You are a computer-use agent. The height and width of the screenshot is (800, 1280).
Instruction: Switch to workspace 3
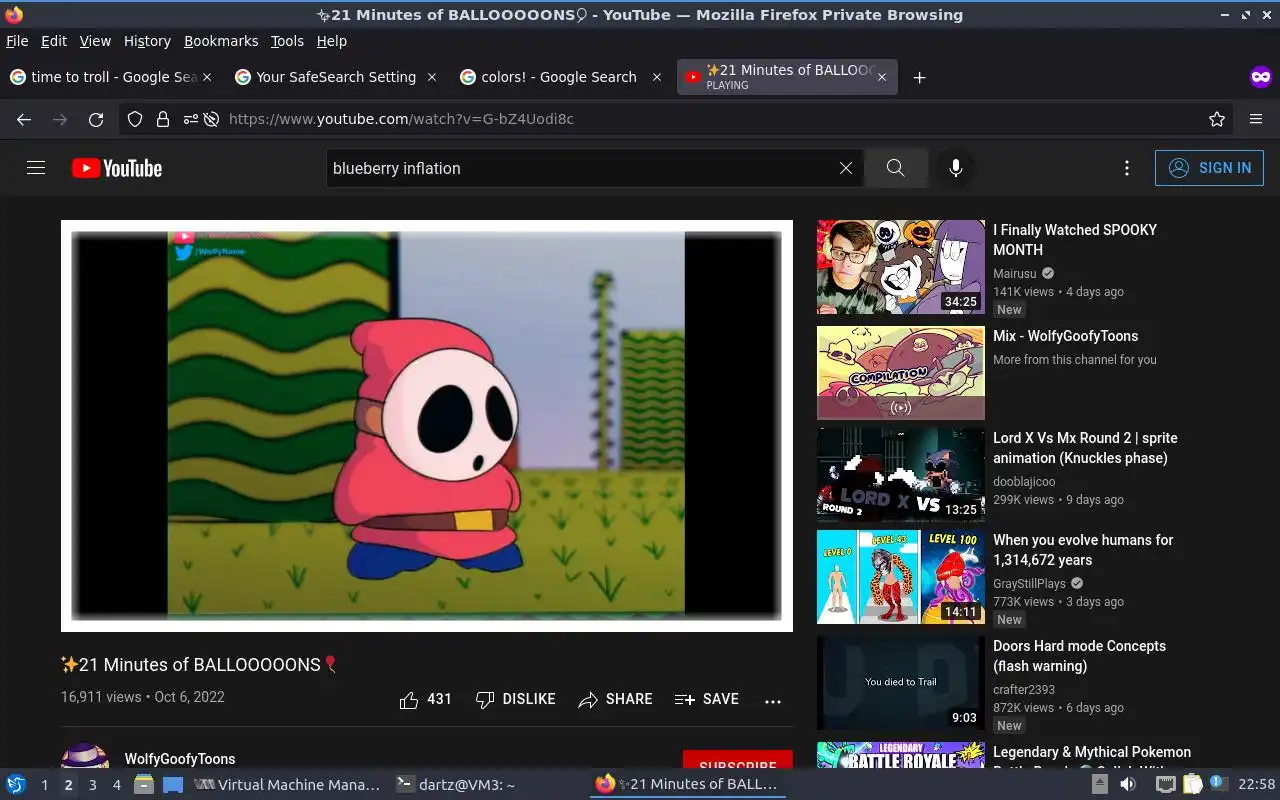(92, 785)
